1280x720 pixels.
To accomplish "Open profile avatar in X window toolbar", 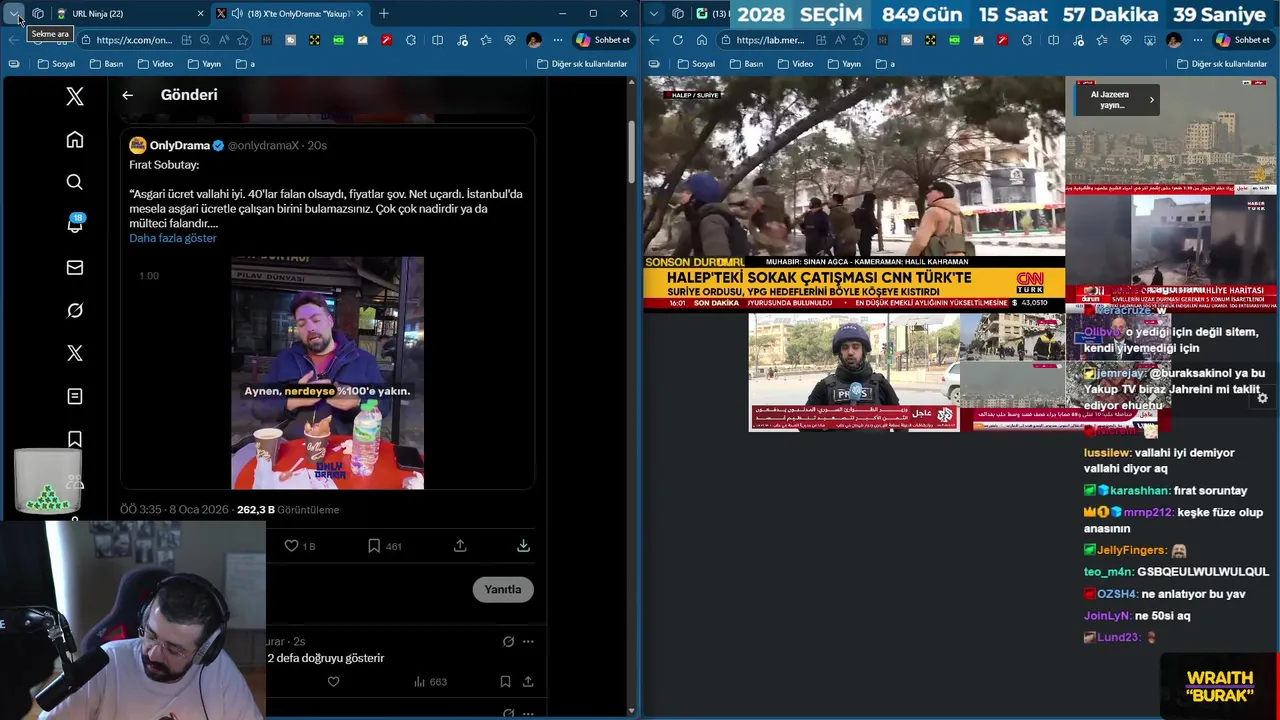I will click(x=534, y=40).
